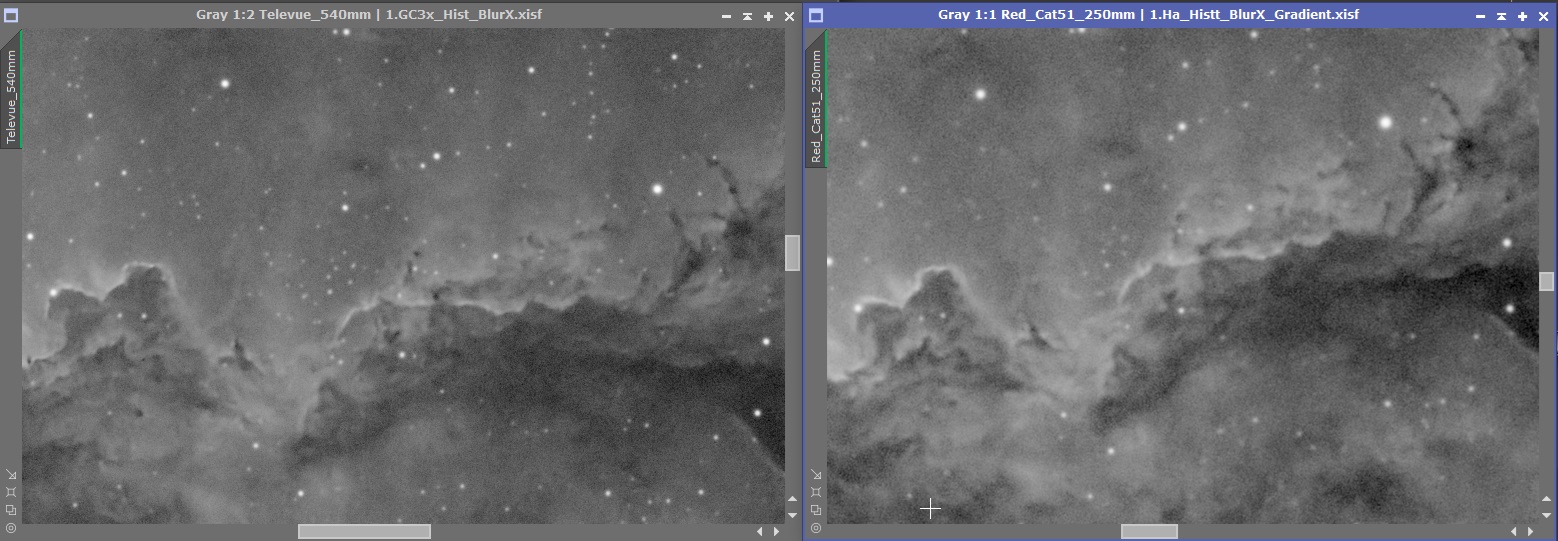
Task: Click the shade-up arrow icon in Televue_540mm title bar
Action: pyautogui.click(x=747, y=17)
